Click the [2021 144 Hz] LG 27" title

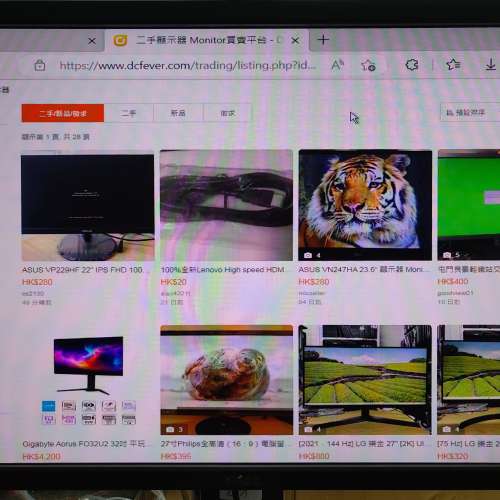361,444
